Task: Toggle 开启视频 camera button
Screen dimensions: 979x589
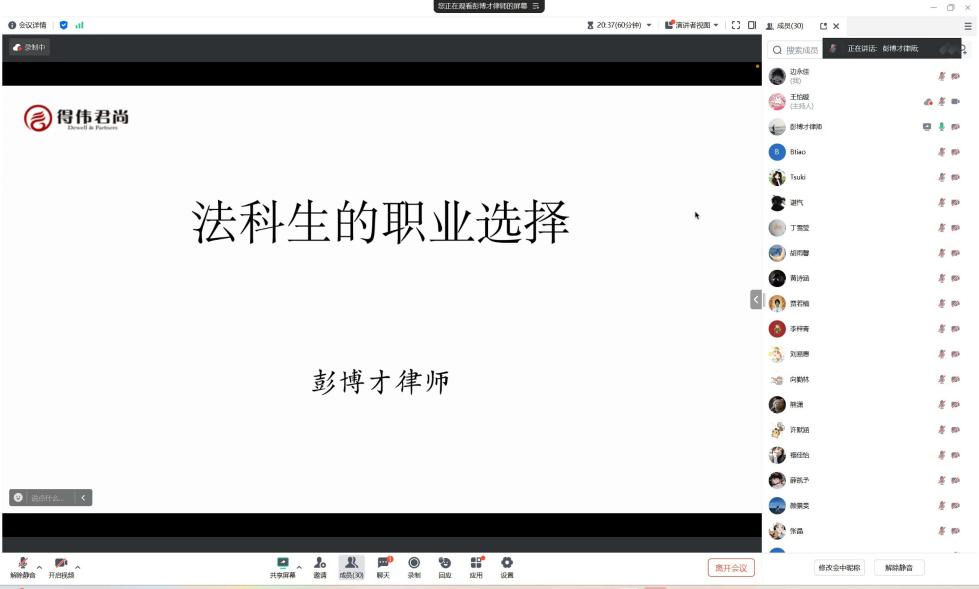Action: point(61,565)
